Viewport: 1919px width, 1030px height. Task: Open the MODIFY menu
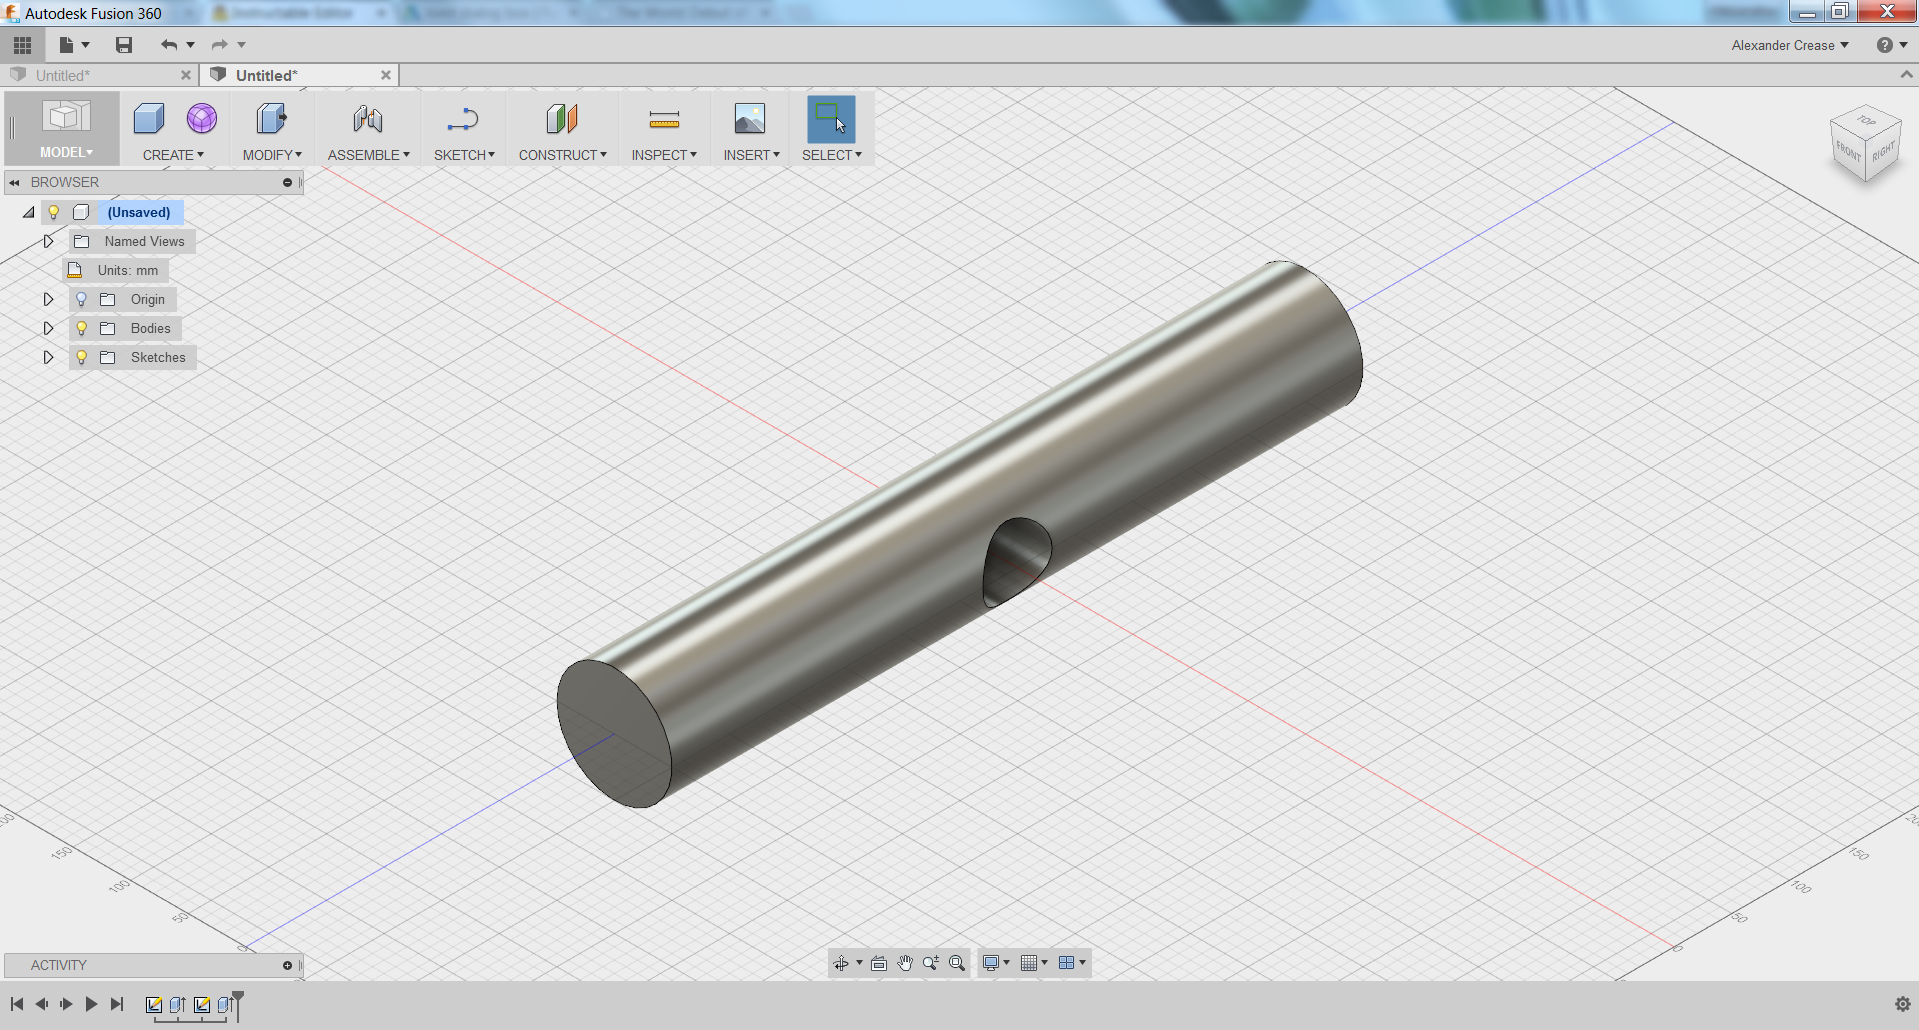coord(272,155)
